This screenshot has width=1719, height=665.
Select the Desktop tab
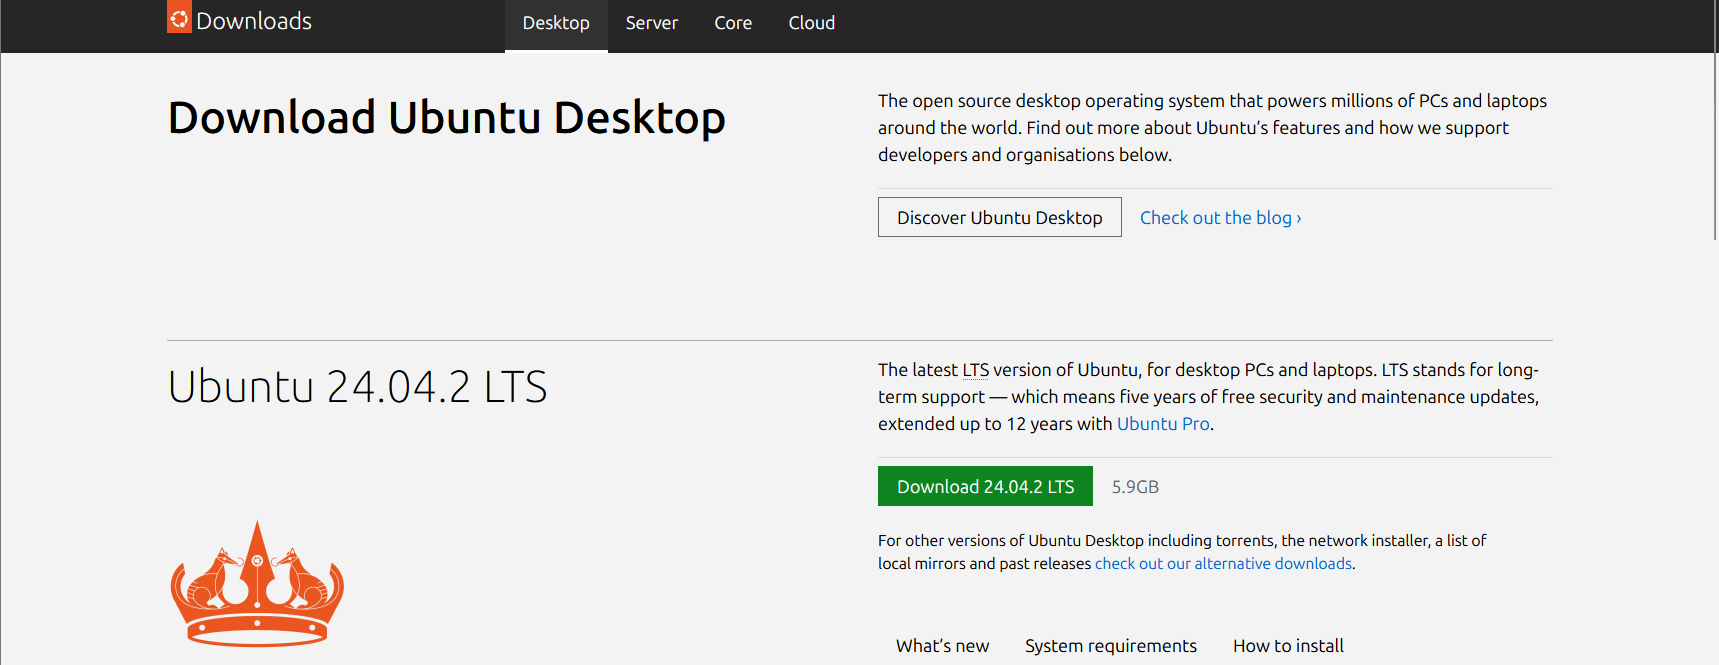click(556, 23)
